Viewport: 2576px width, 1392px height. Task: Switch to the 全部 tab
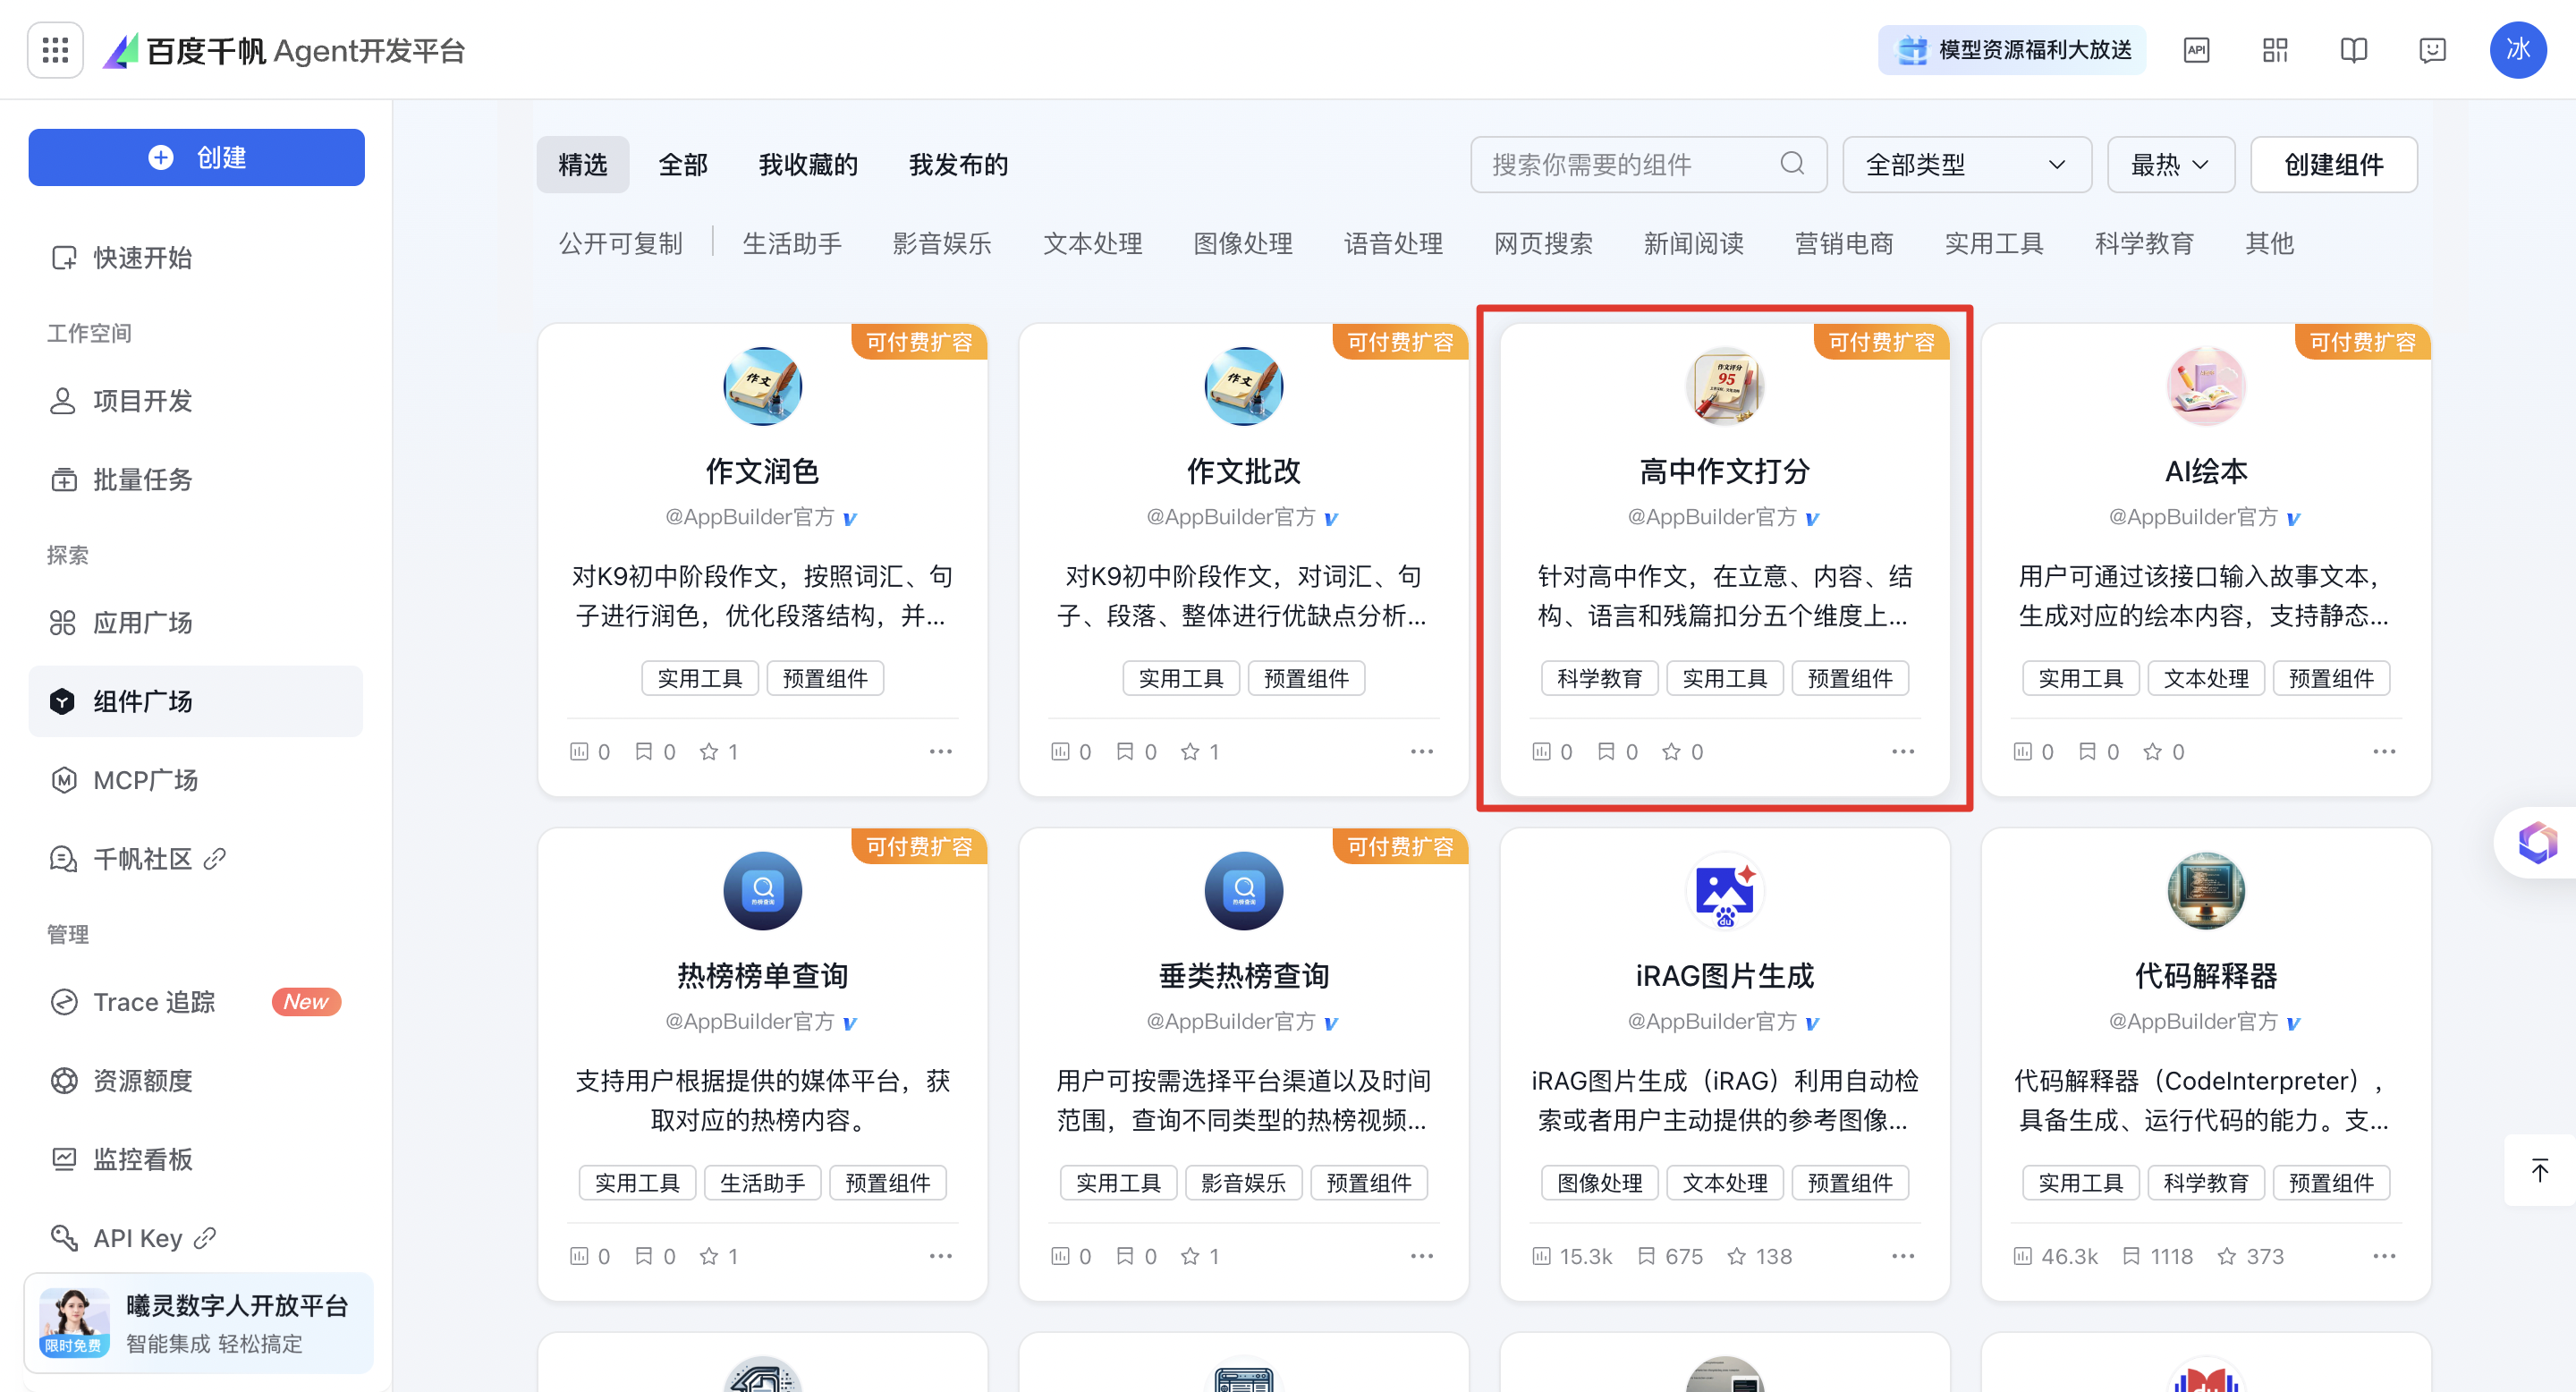[x=683, y=164]
